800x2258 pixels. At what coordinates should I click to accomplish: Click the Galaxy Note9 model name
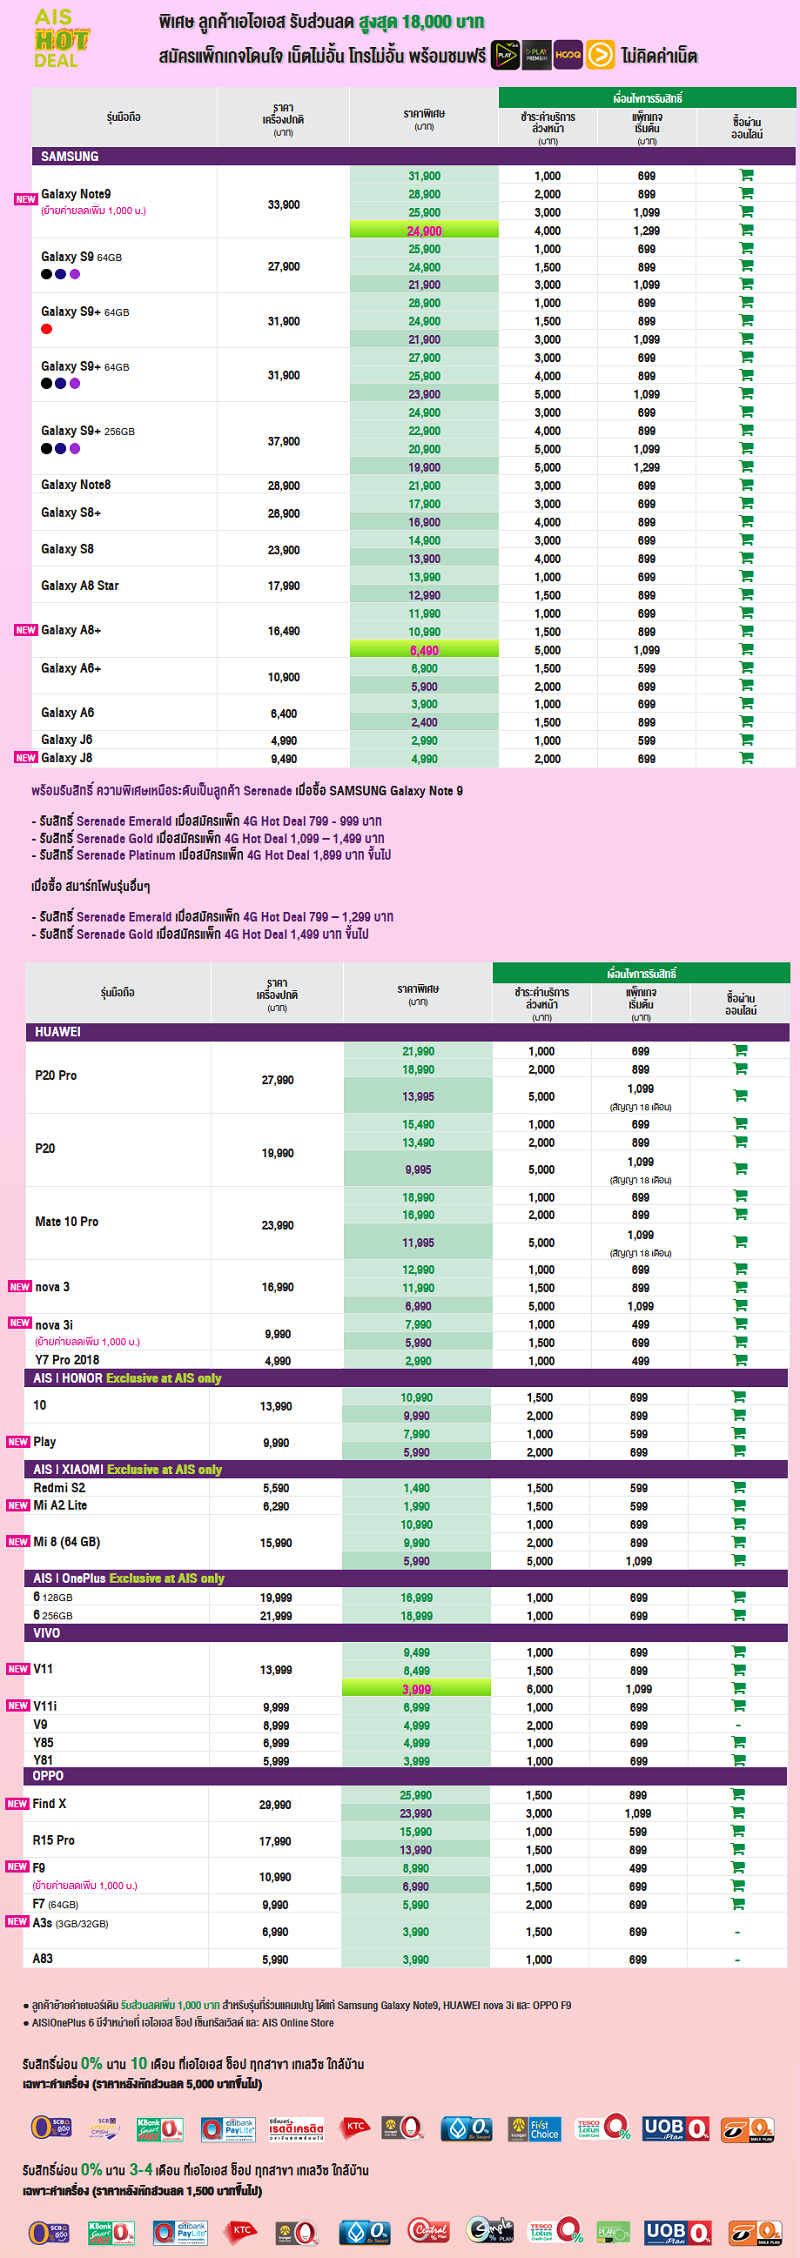(76, 194)
